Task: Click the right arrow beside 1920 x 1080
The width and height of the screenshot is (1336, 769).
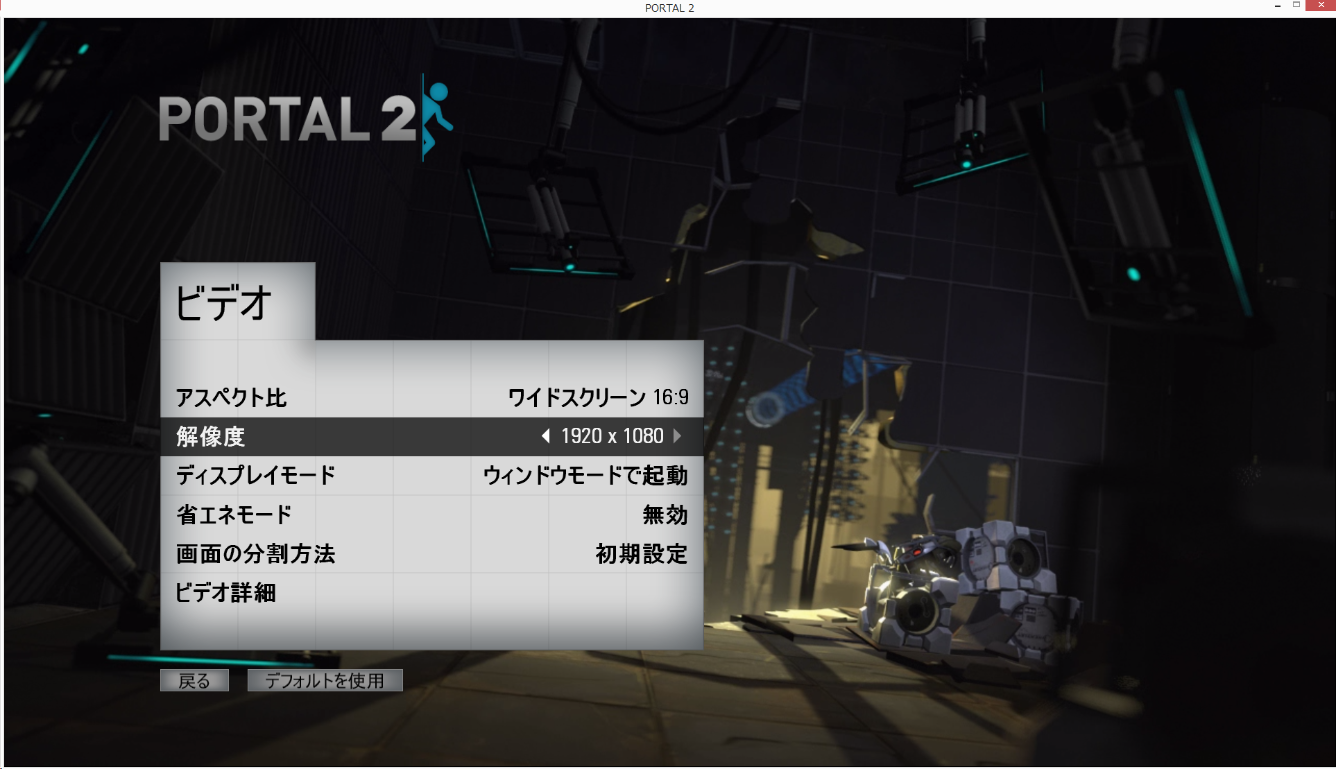Action: click(x=678, y=436)
